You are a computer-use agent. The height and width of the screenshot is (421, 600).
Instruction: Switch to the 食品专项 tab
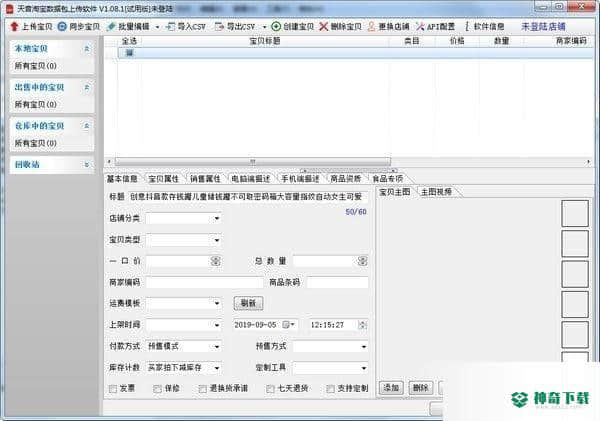(x=387, y=179)
